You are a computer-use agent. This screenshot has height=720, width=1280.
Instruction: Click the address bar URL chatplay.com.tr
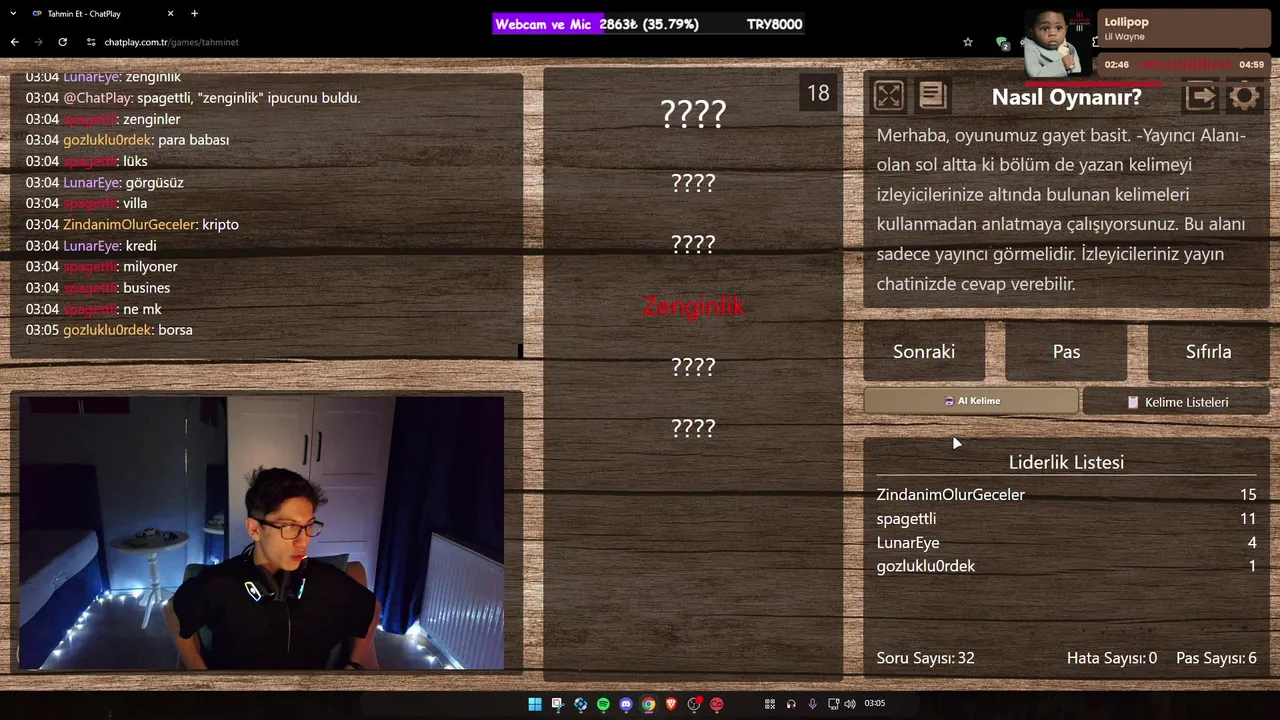click(171, 42)
